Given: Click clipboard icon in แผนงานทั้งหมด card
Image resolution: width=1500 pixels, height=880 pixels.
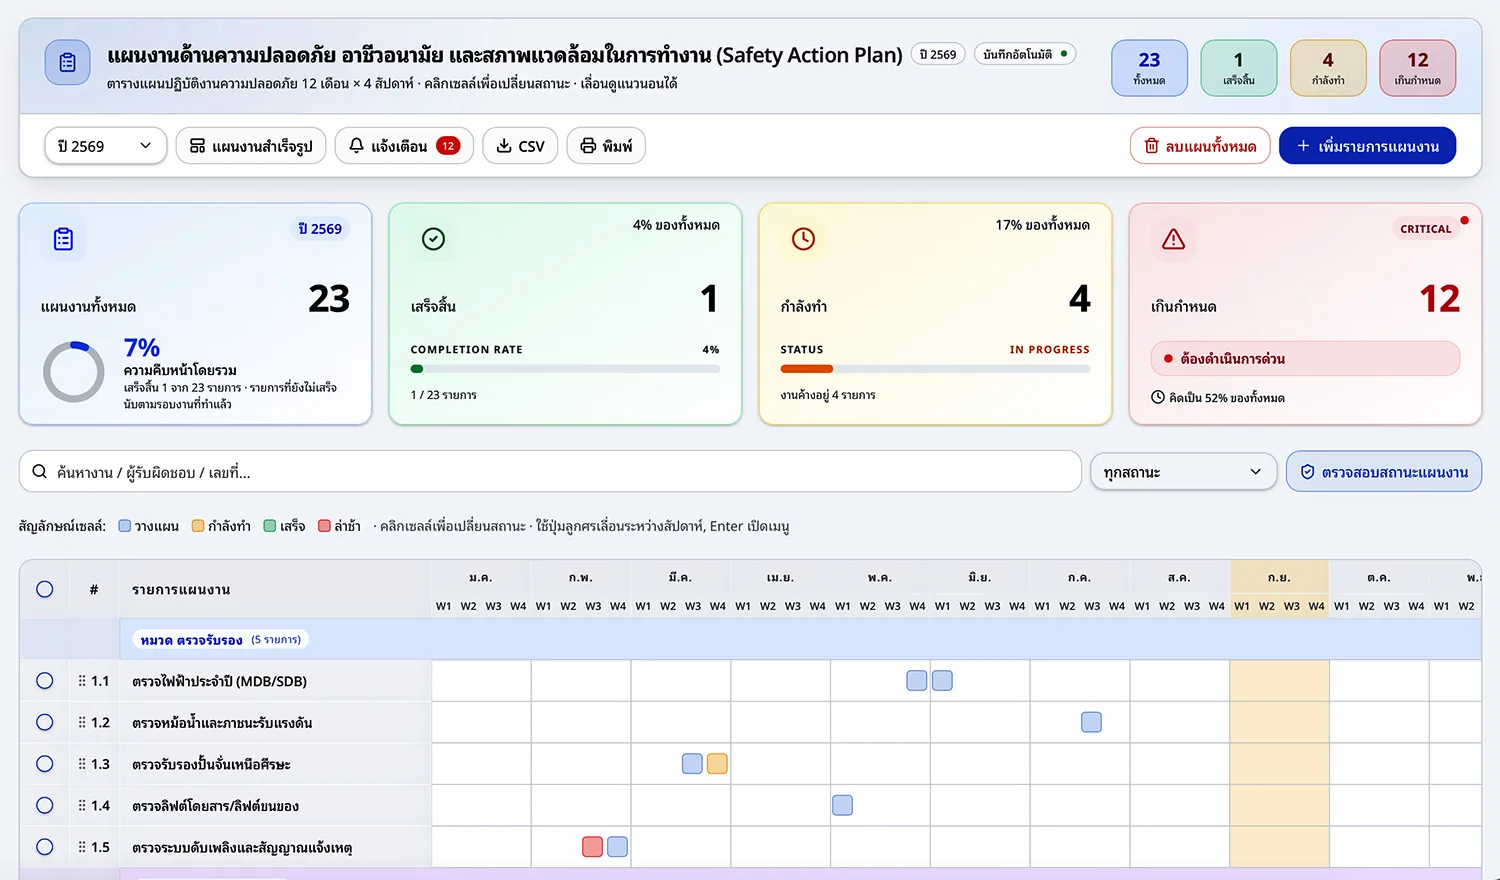Looking at the screenshot, I should (x=63, y=239).
